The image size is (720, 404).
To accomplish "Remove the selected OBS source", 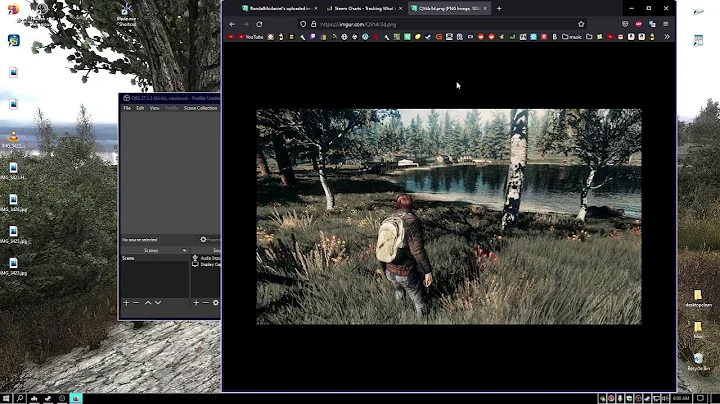I will 206,303.
